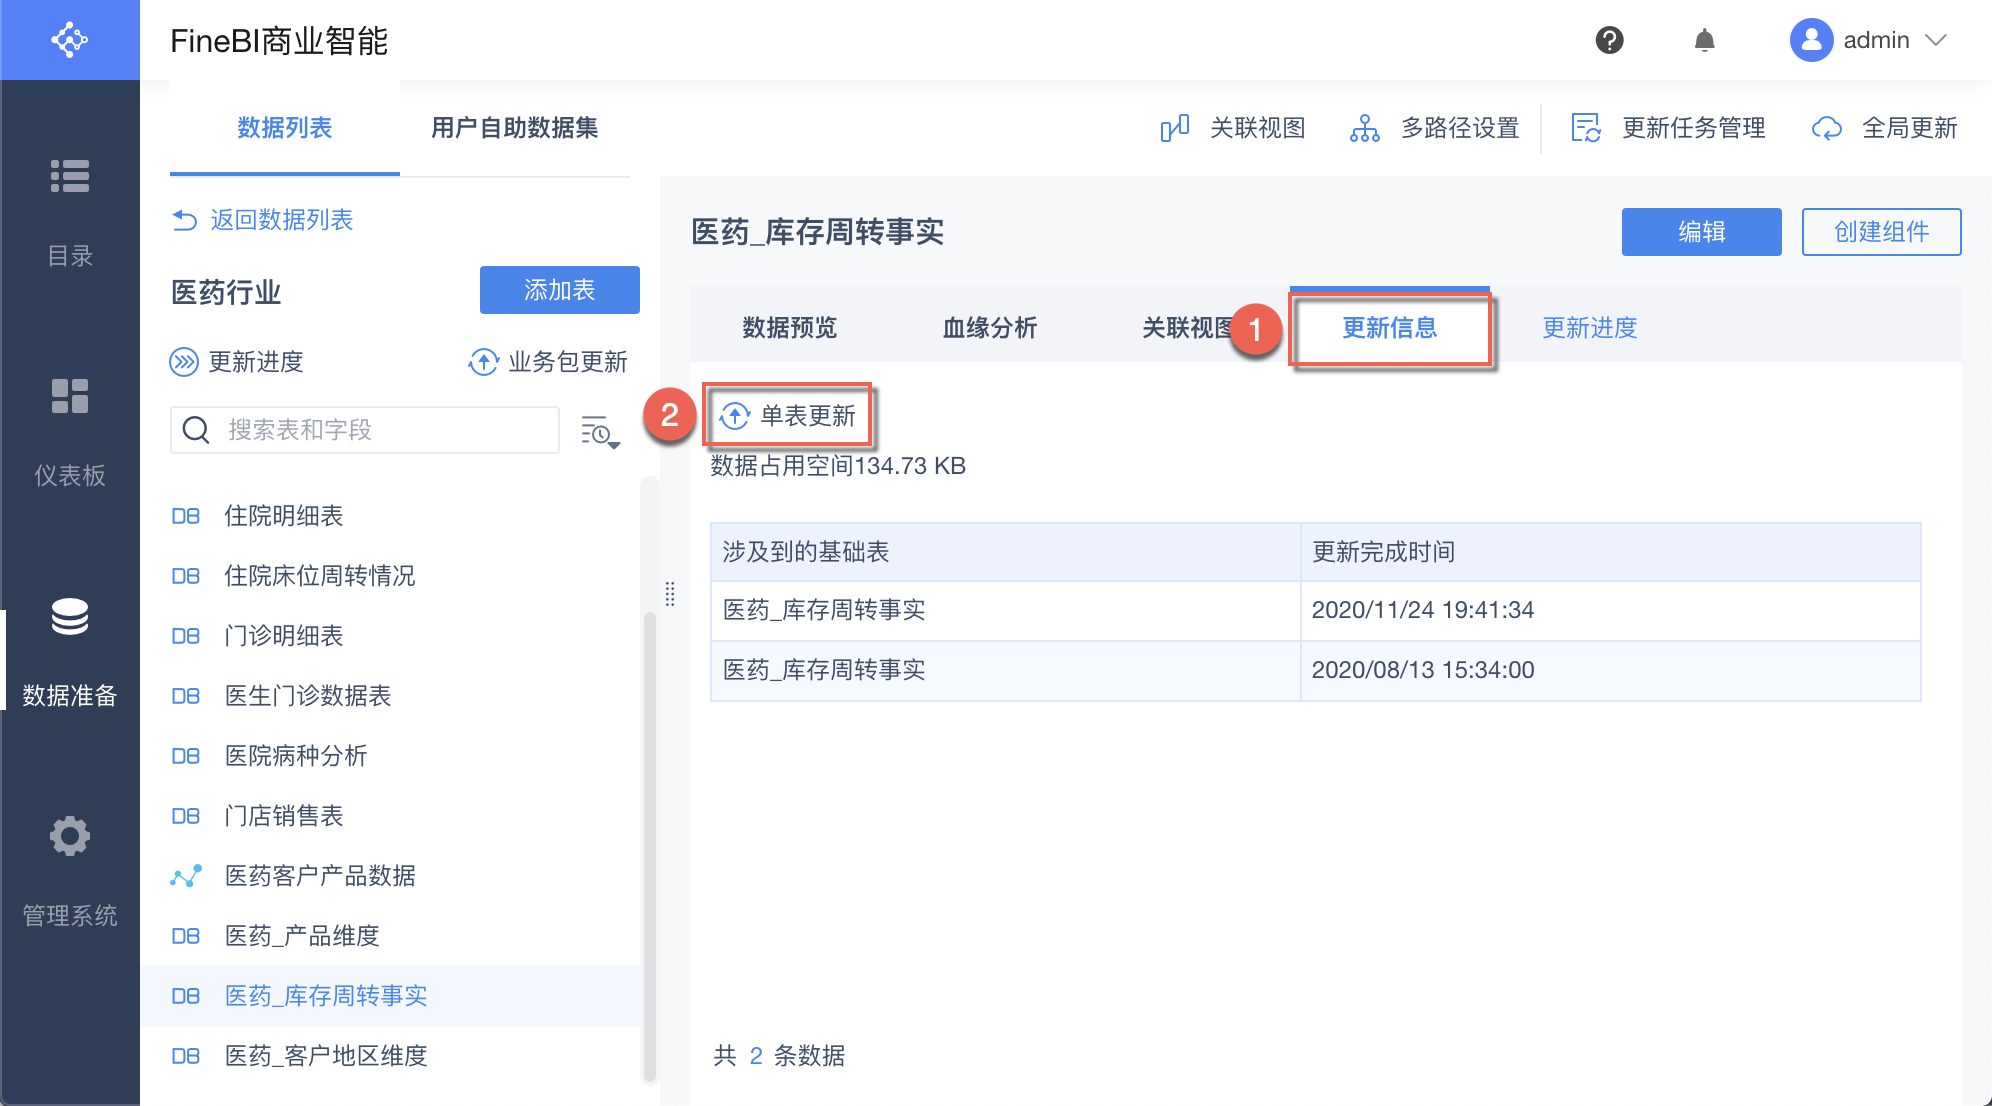Open 多路径设置 multi-path settings icon

[x=1364, y=128]
